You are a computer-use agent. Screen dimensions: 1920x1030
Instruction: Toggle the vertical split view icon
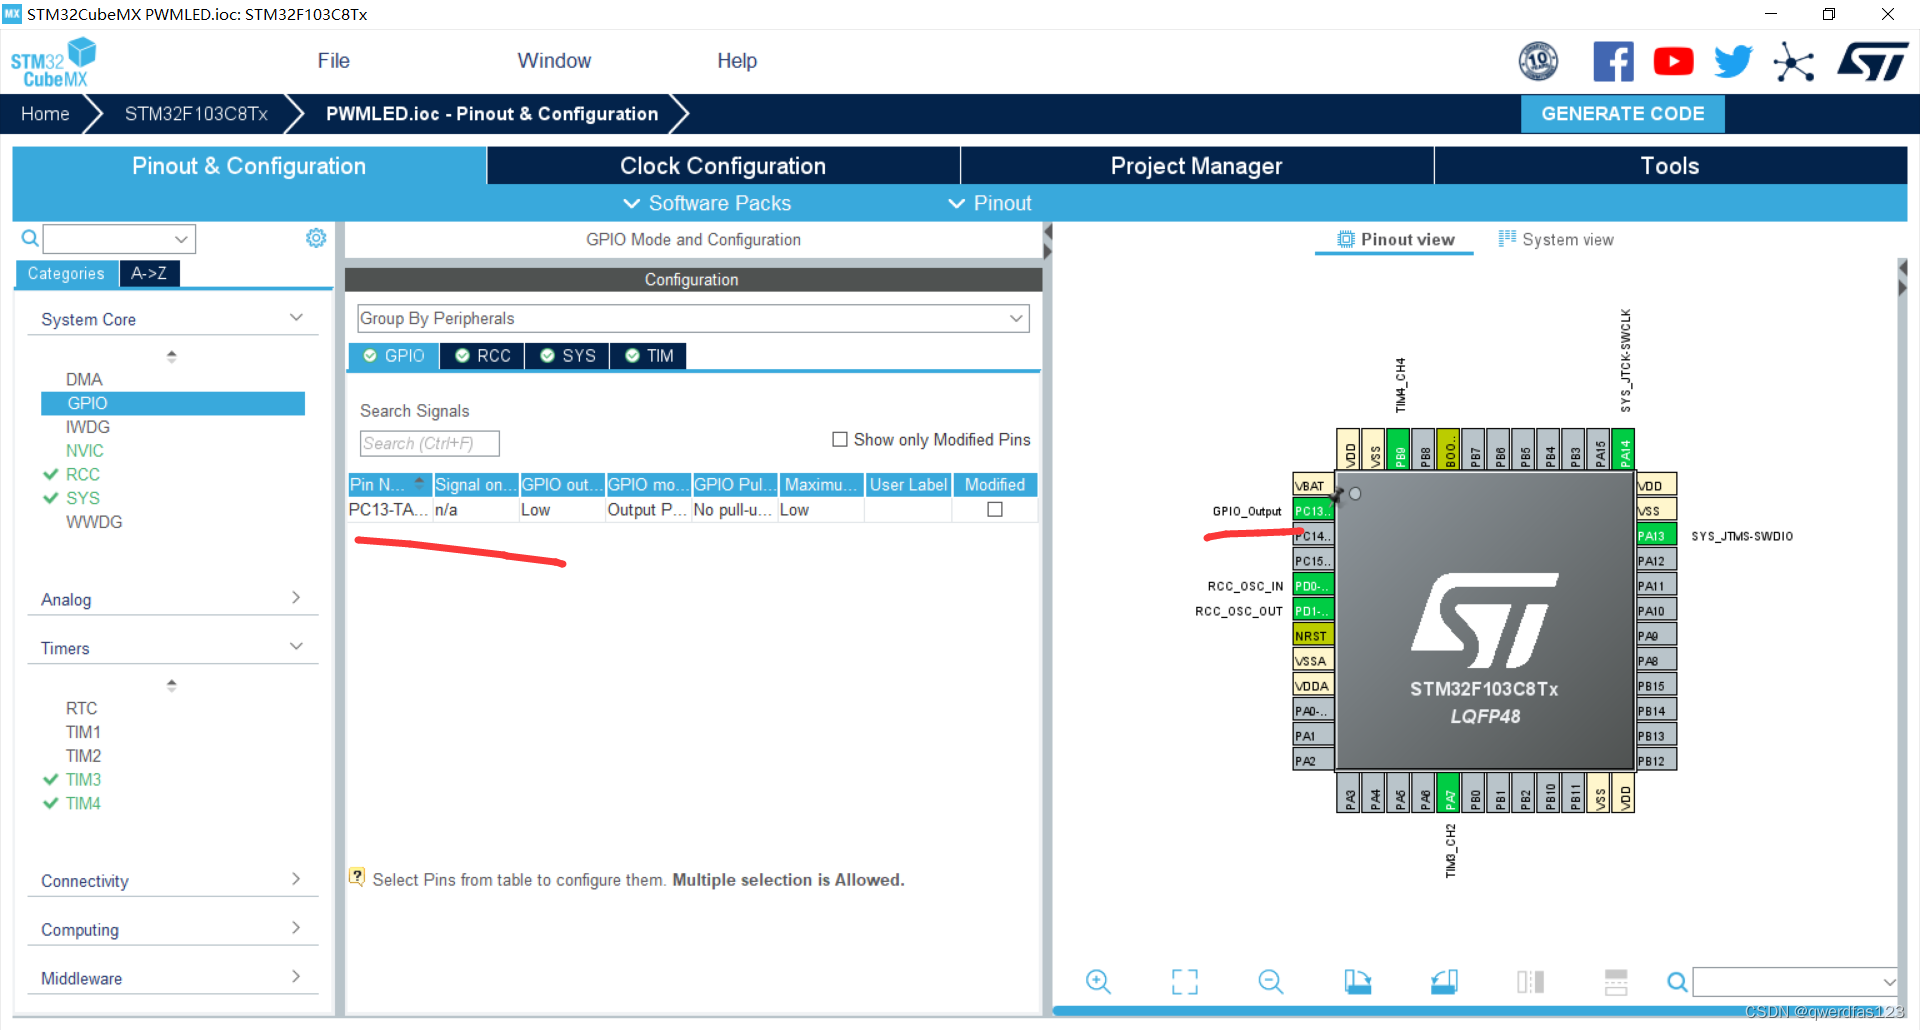(x=1530, y=982)
